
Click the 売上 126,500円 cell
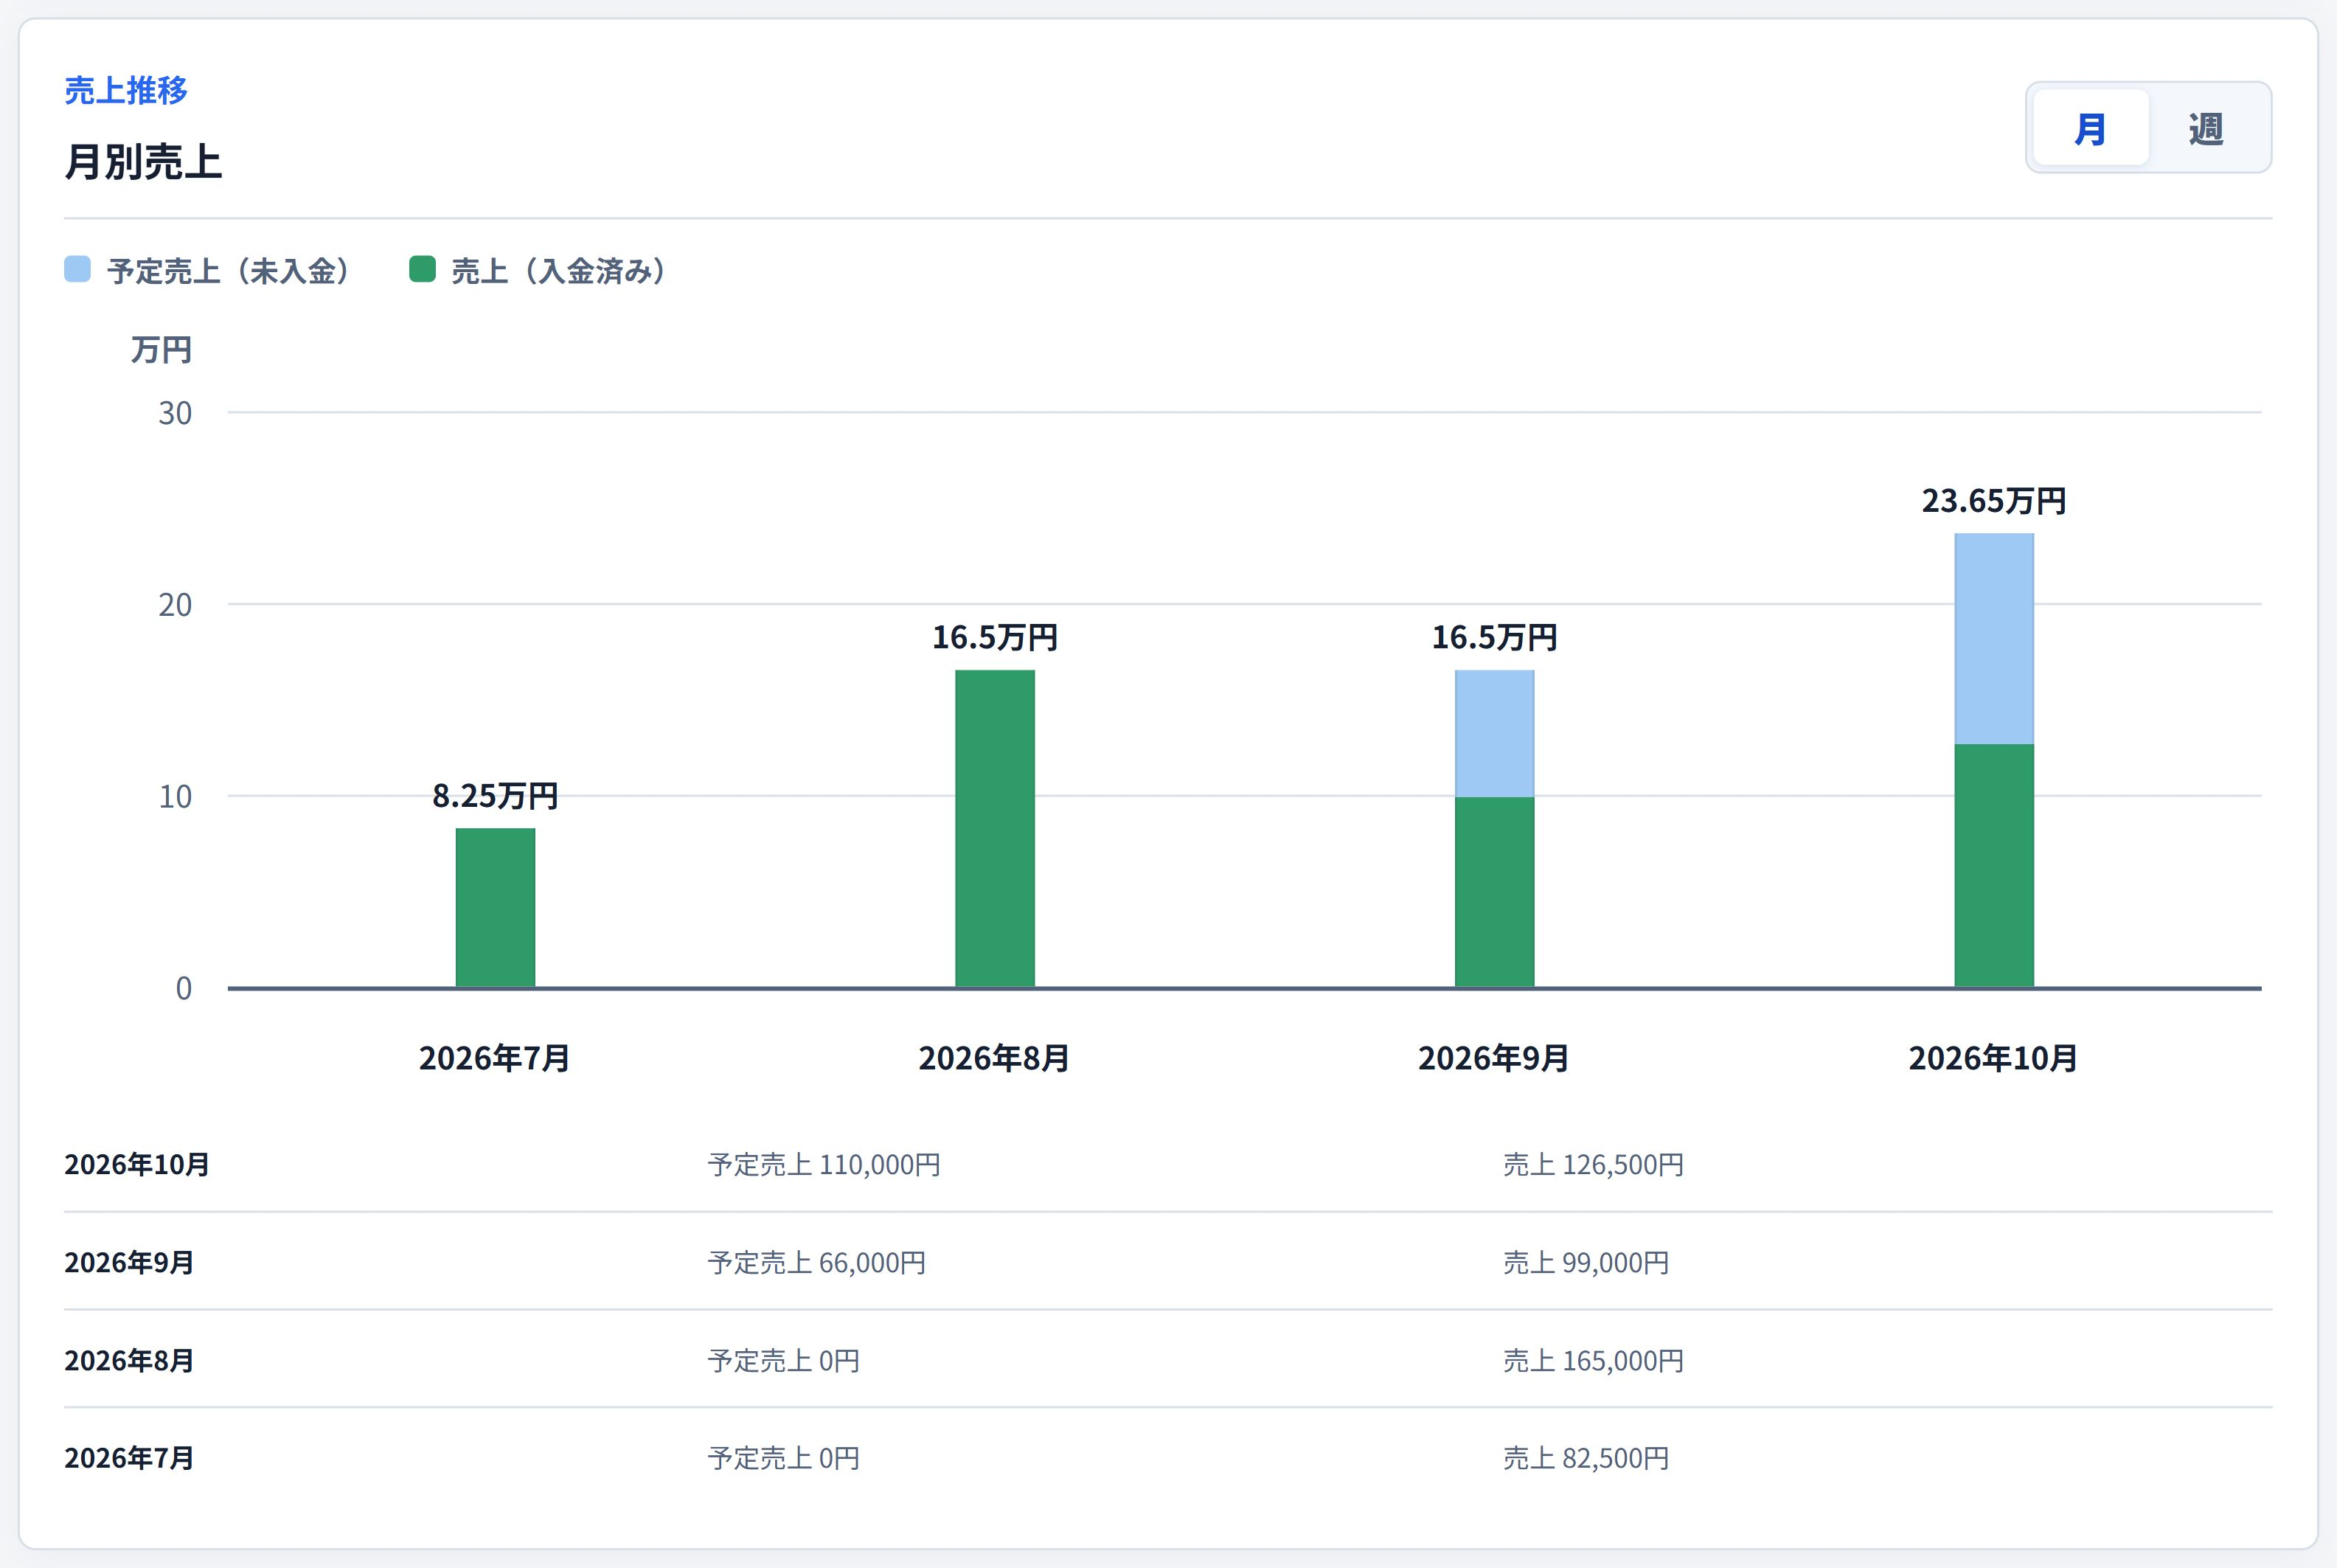[x=1594, y=1165]
